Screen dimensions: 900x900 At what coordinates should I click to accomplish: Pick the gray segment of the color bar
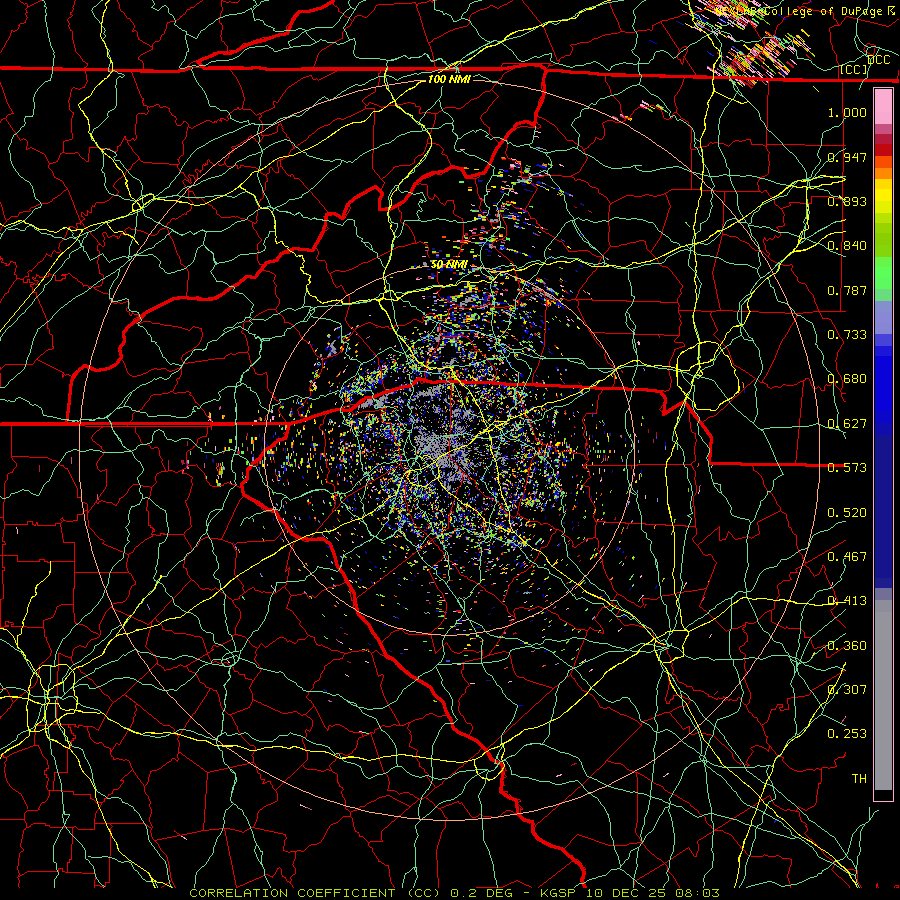[x=883, y=695]
